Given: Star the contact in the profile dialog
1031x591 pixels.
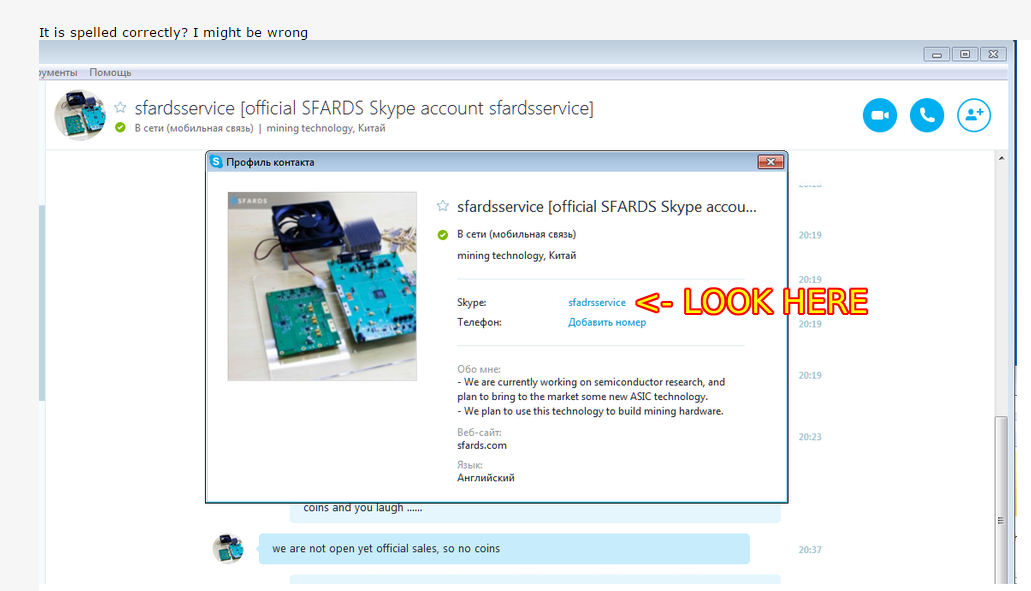Looking at the screenshot, I should [443, 206].
